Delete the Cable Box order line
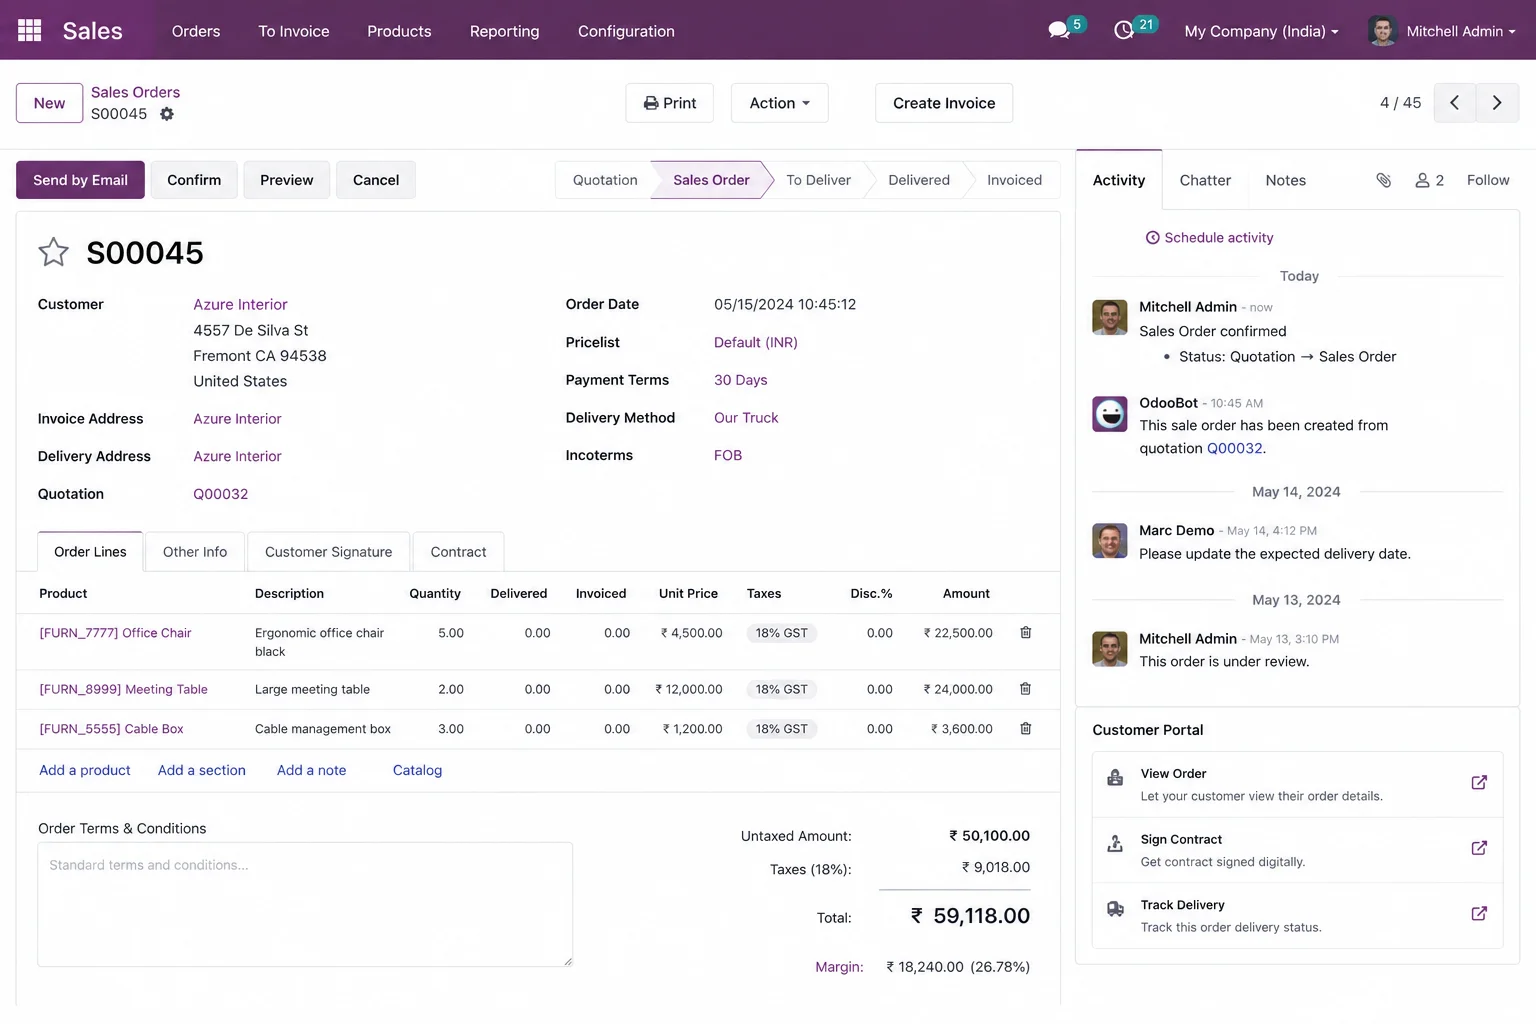This screenshot has width=1536, height=1024. (1025, 729)
